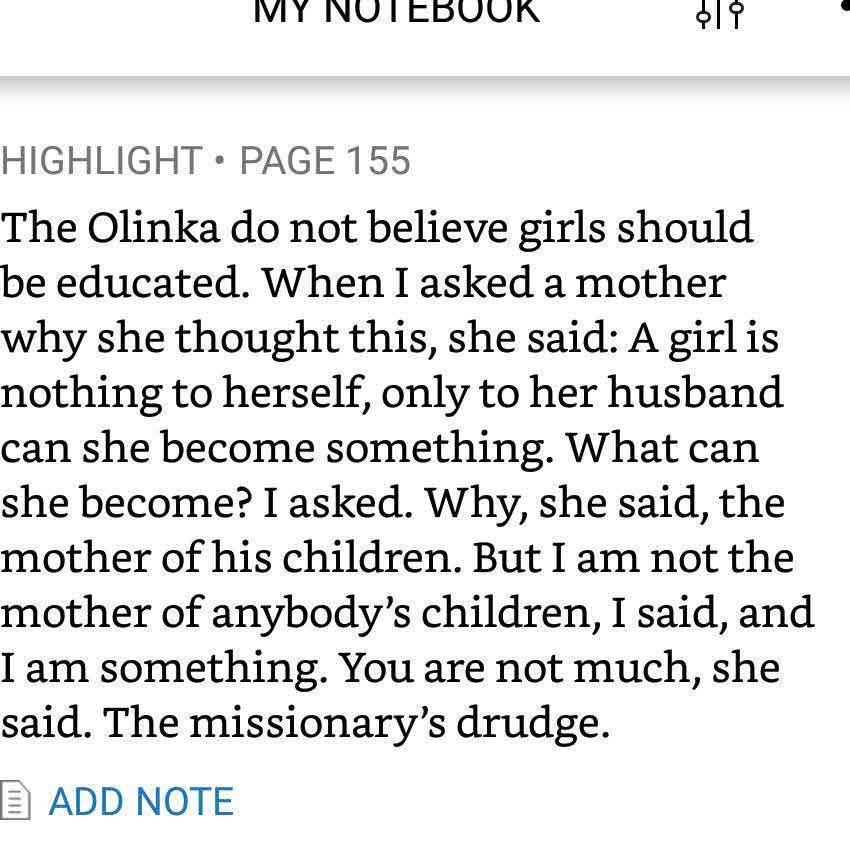Screen dimensions: 850x850
Task: Select the HIGHLIGHT label above the passage
Action: pyautogui.click(x=102, y=161)
